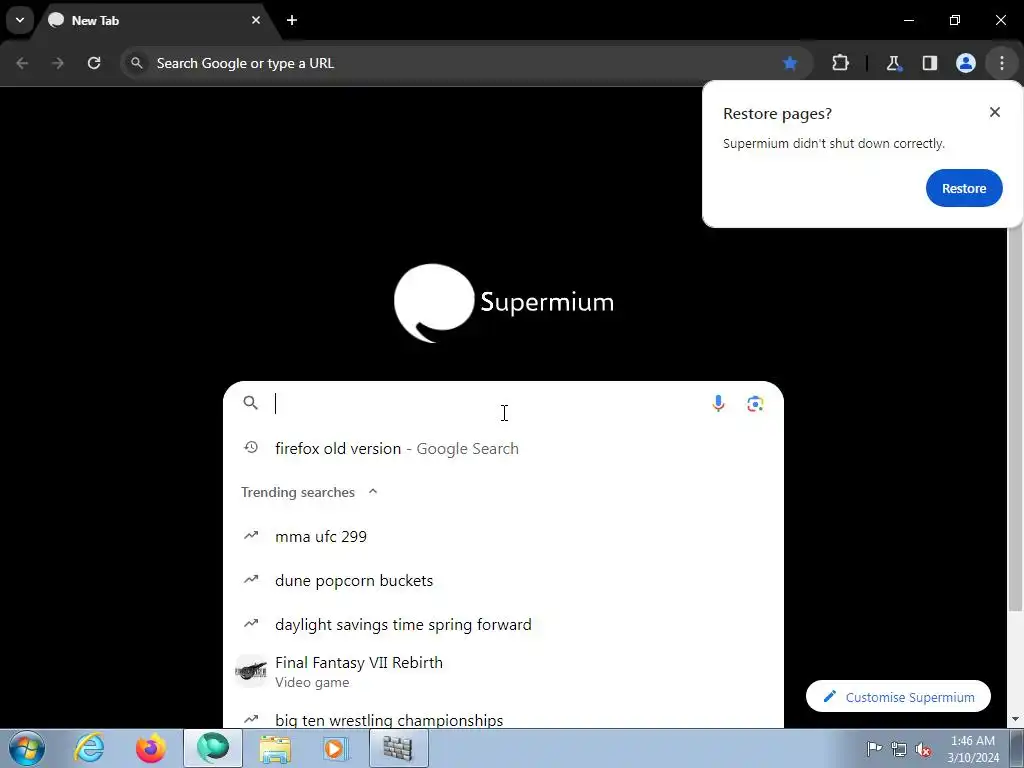The image size is (1024, 768).
Task: Reload the current page
Action: (94, 63)
